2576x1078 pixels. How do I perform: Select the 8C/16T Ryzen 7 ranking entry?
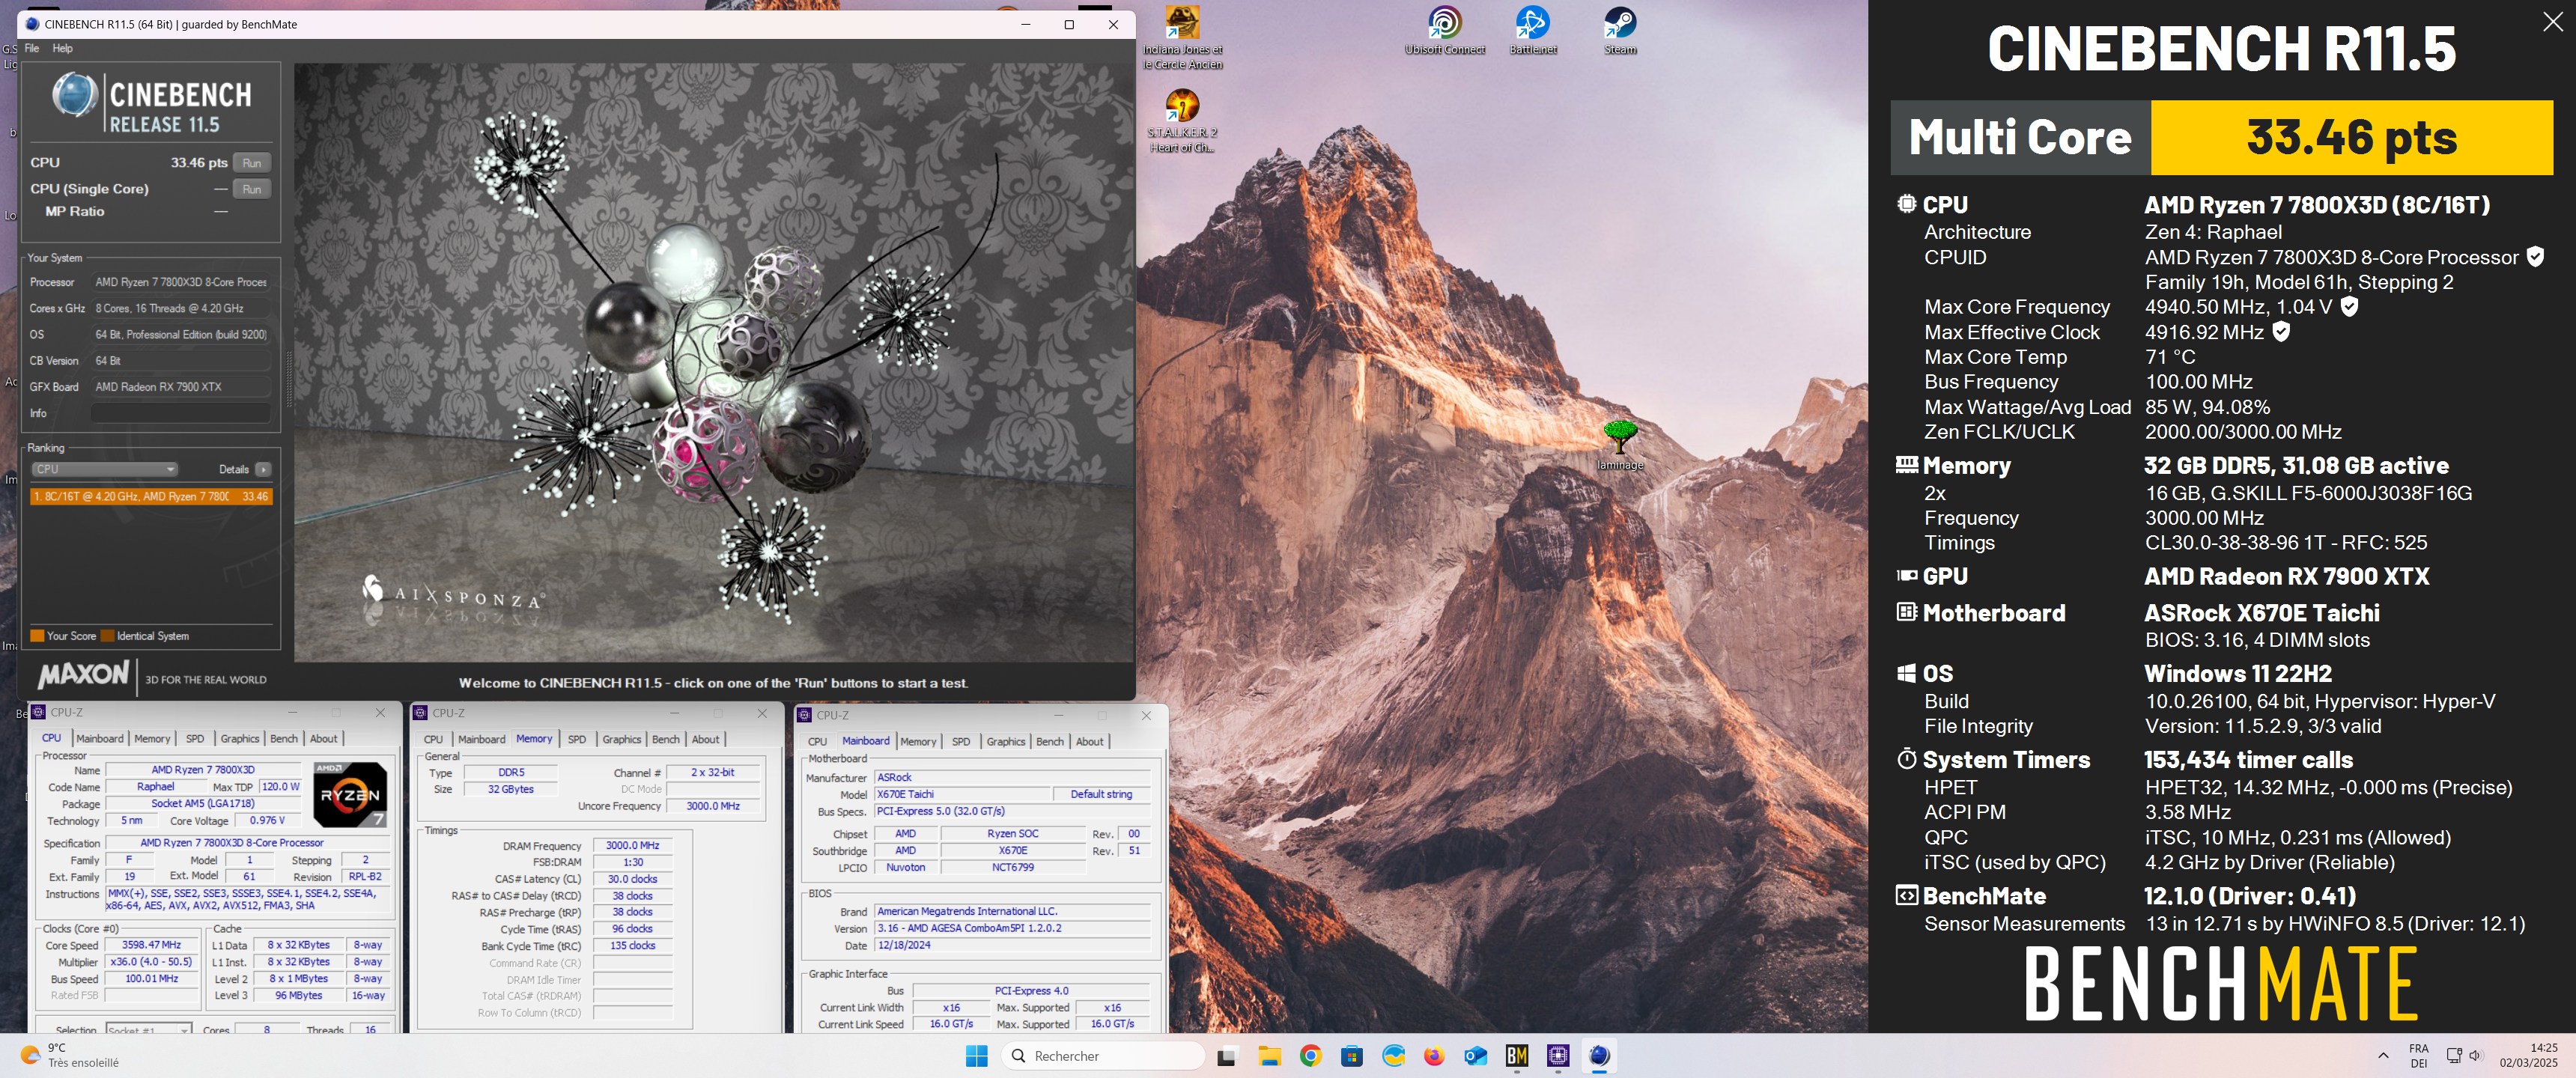150,496
